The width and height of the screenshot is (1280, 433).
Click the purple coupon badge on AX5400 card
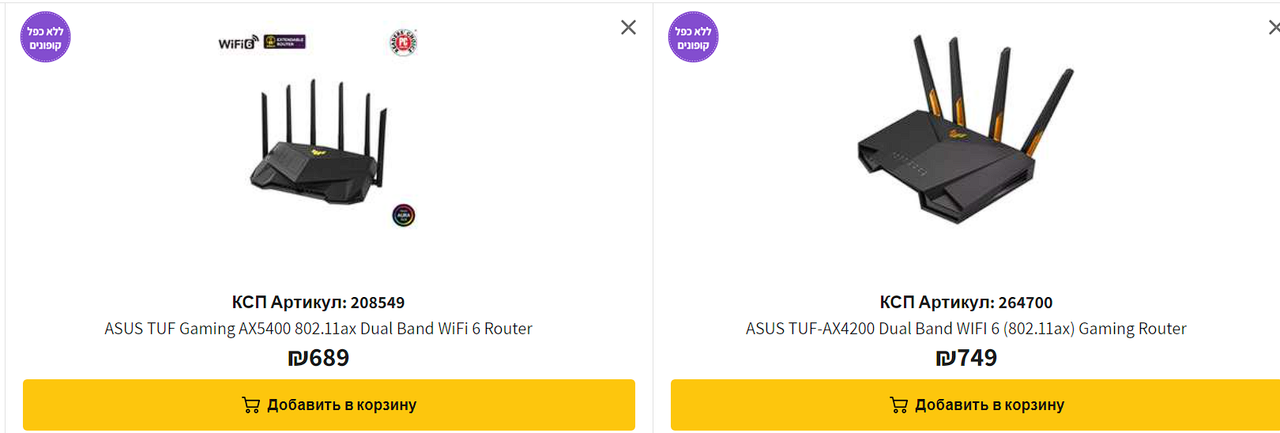[46, 38]
